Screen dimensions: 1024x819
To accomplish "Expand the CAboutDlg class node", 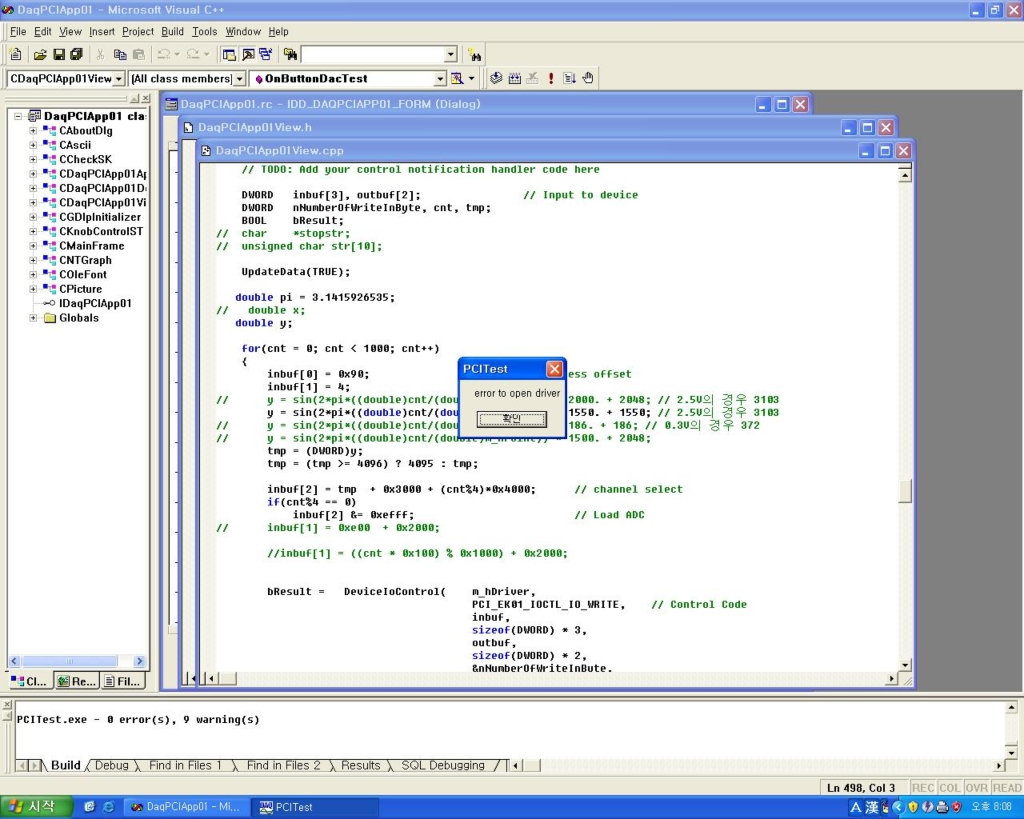I will pyautogui.click(x=33, y=131).
